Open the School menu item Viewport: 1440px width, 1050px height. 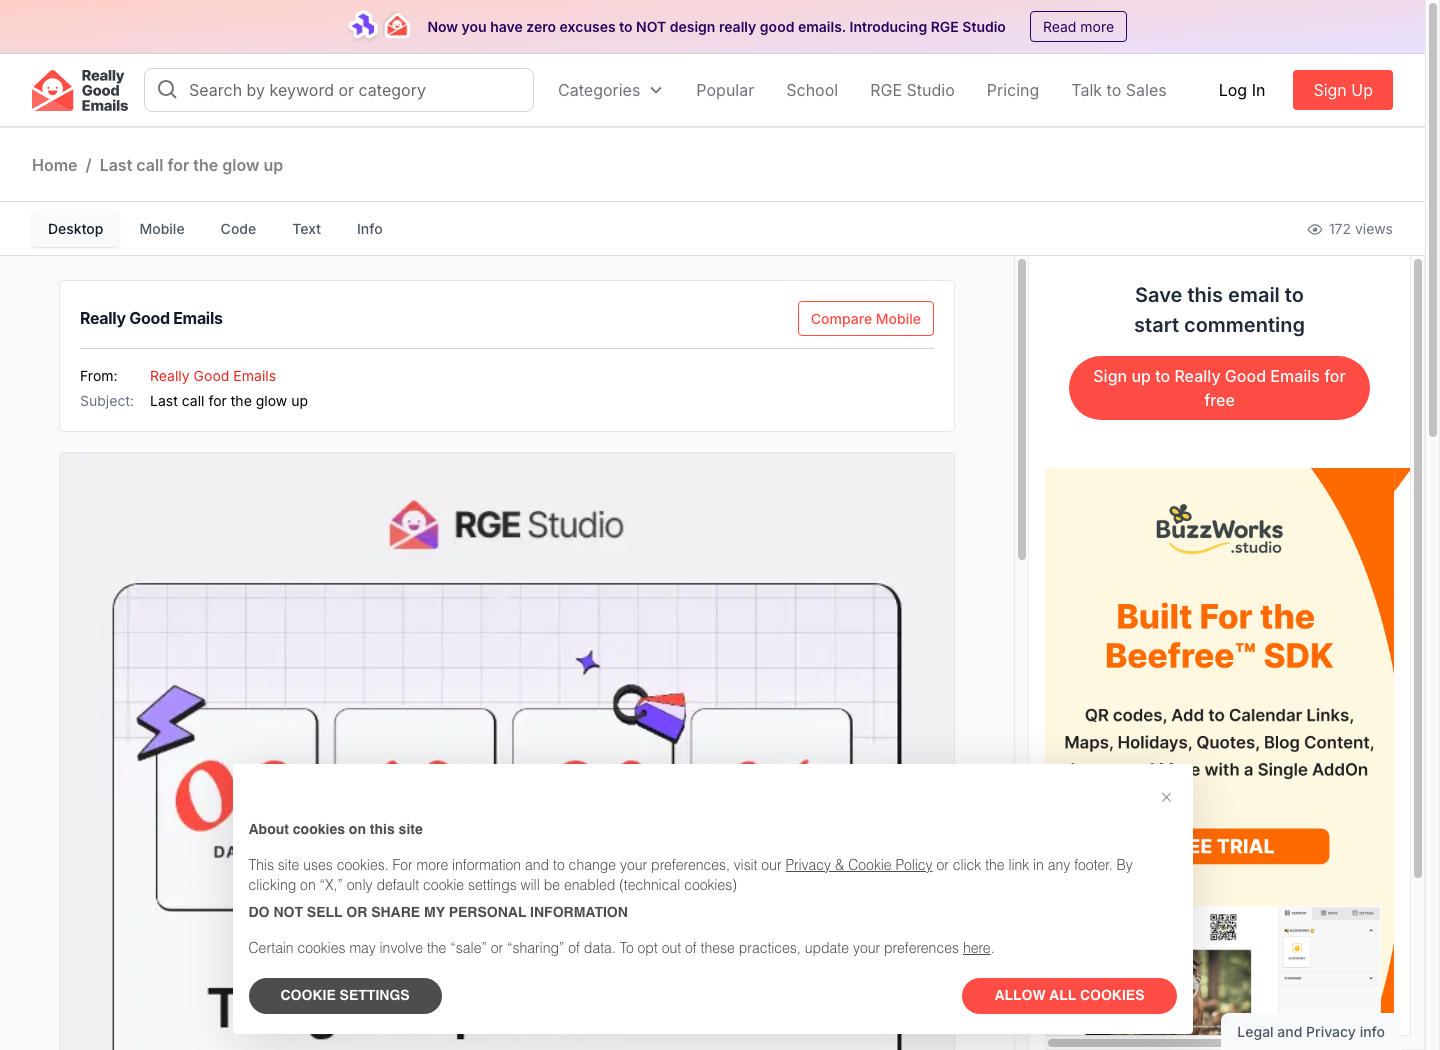(812, 90)
